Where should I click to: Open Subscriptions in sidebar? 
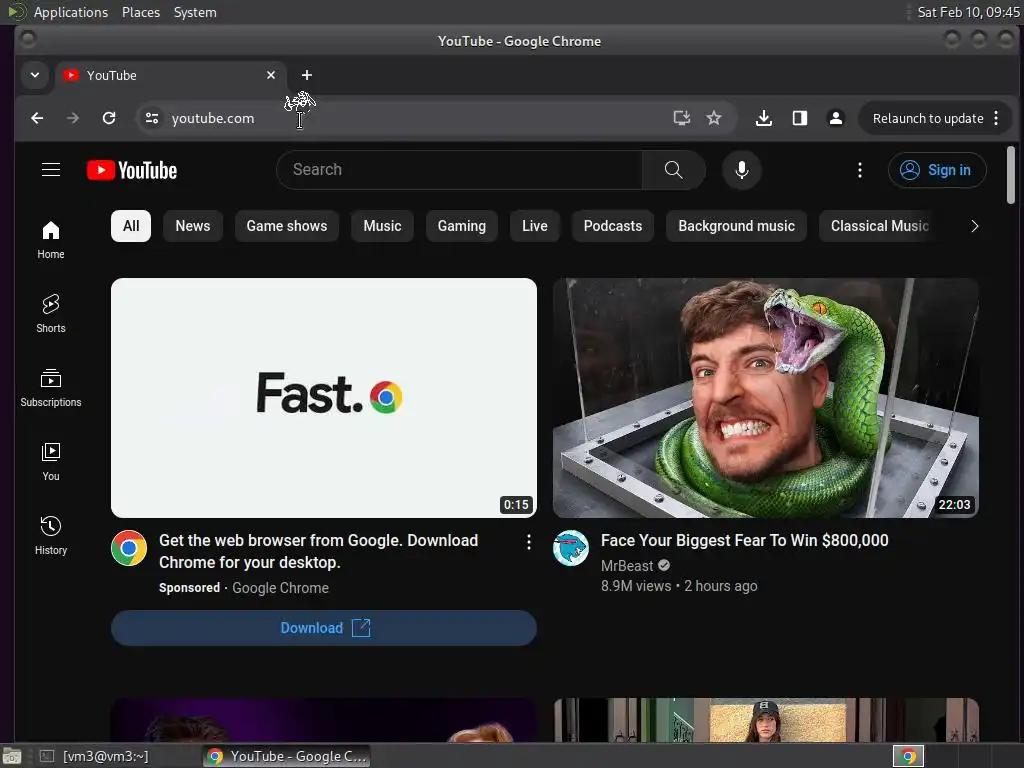[51, 388]
